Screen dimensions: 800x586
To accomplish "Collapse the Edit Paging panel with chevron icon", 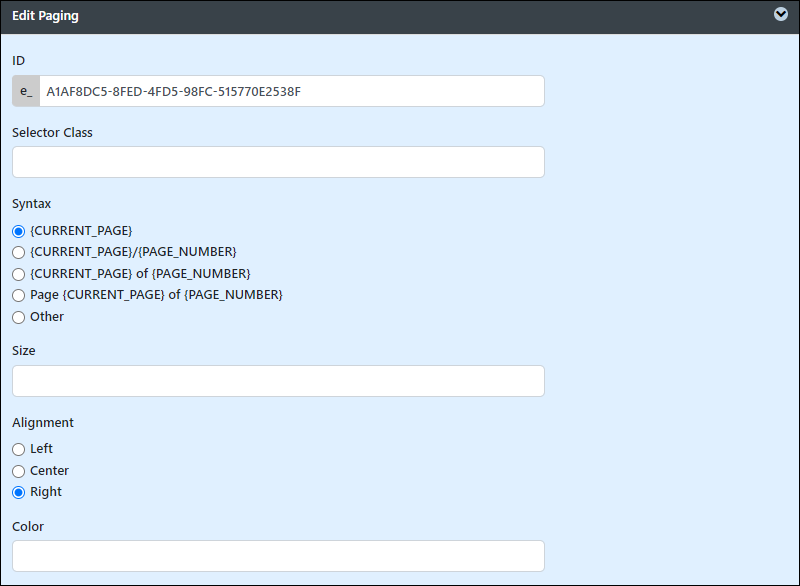I will click(x=780, y=14).
